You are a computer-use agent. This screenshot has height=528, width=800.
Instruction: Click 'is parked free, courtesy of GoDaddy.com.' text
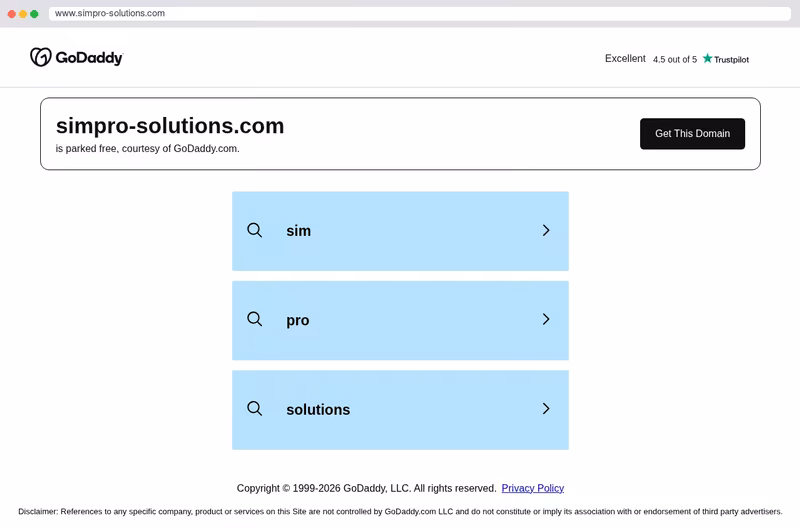click(147, 148)
